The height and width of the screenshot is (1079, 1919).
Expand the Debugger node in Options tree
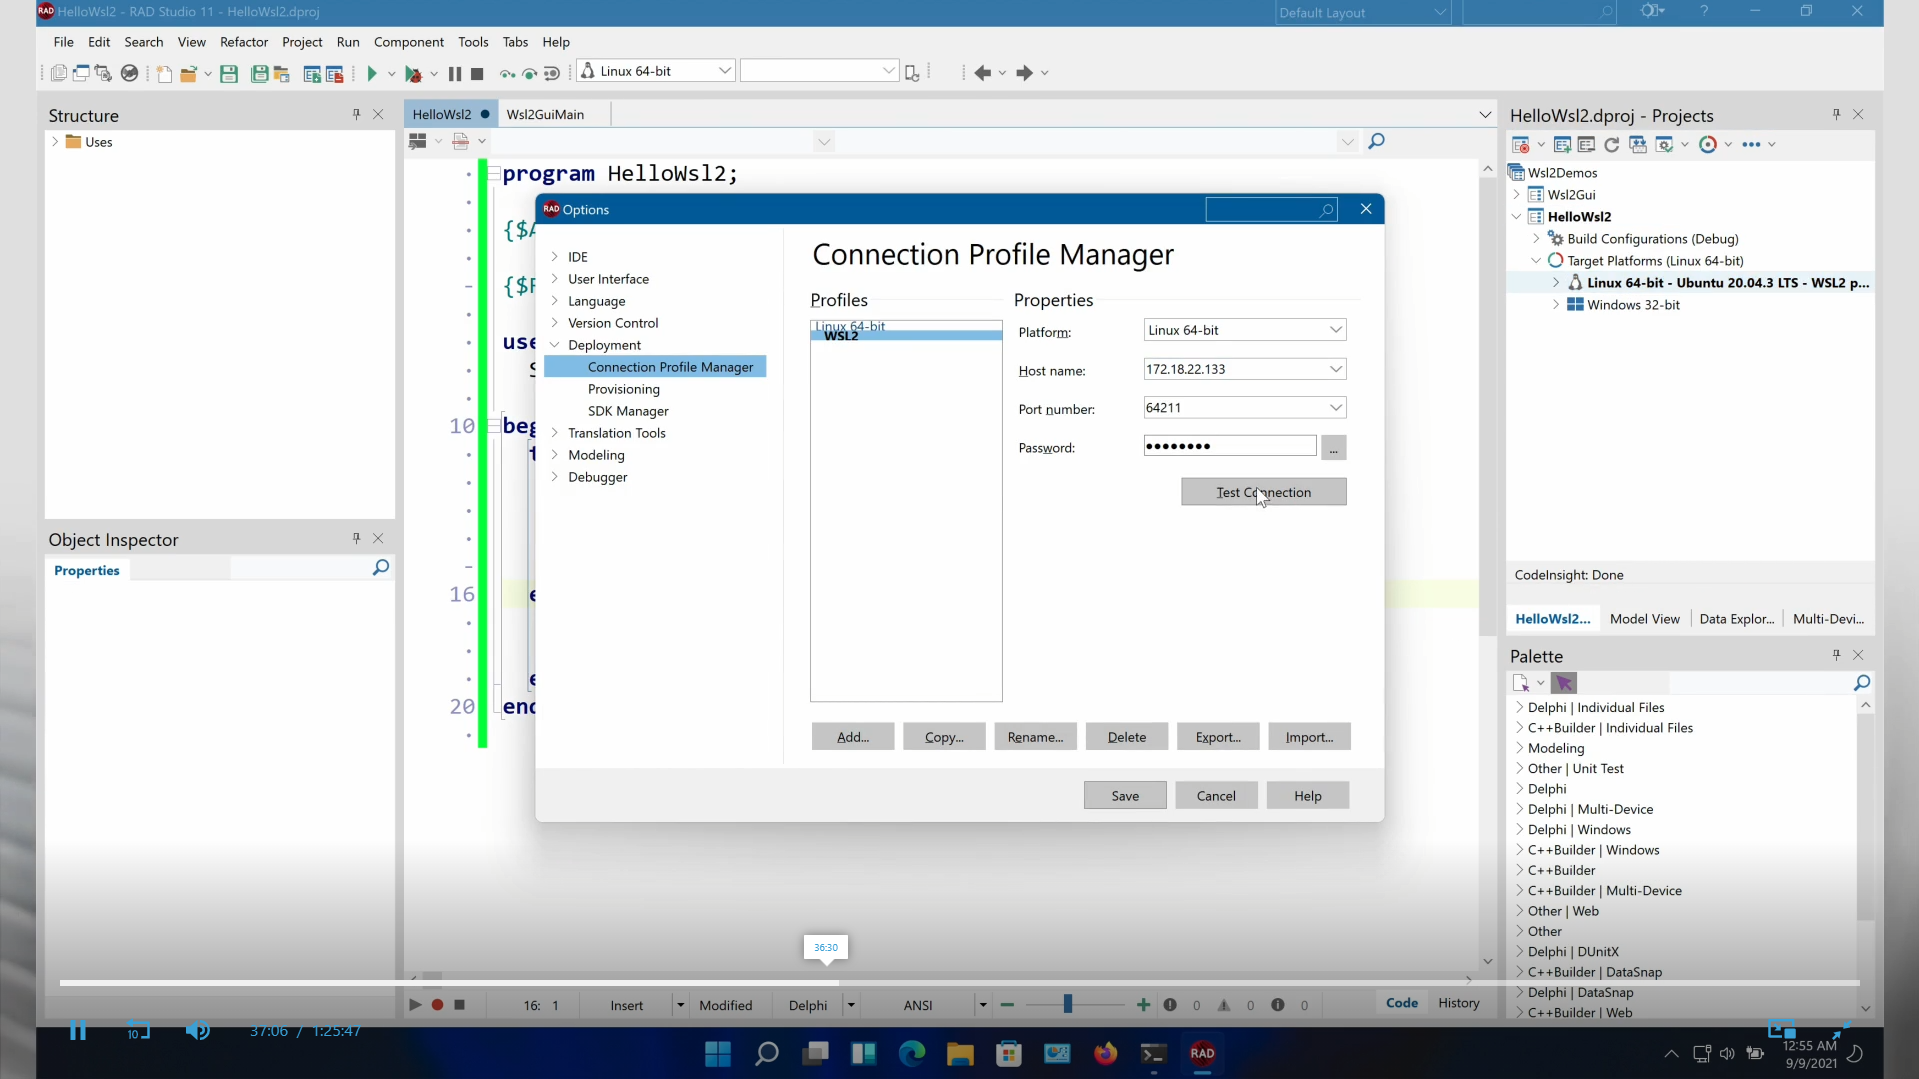tap(554, 477)
